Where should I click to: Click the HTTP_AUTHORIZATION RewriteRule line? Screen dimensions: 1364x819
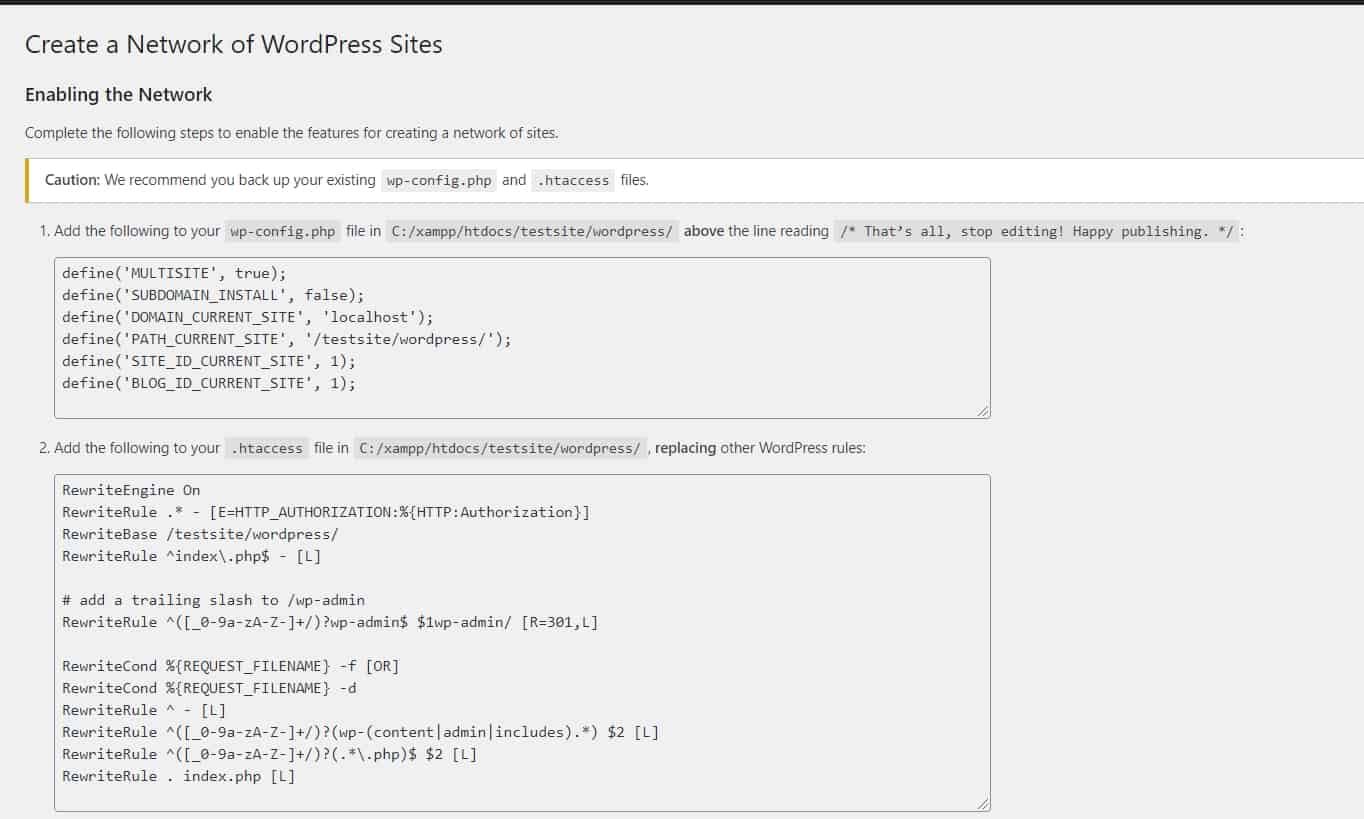326,512
